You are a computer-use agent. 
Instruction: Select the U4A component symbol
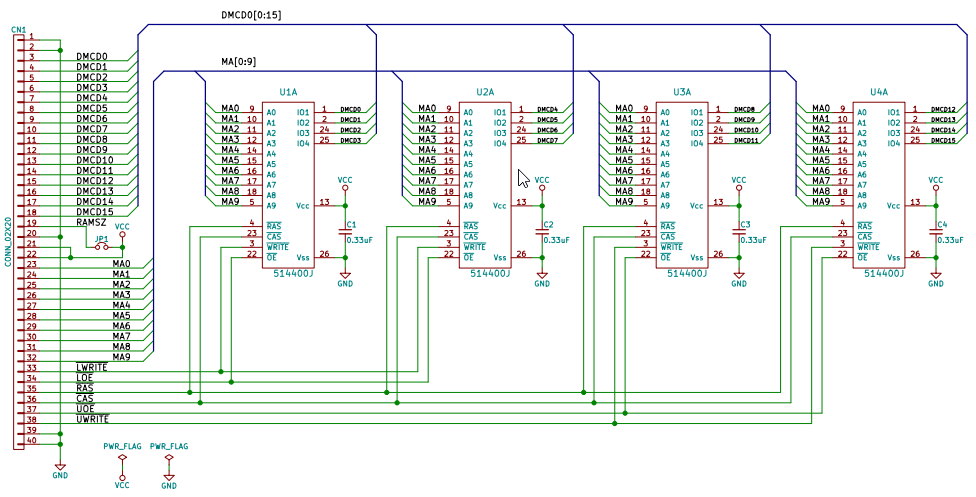878,185
